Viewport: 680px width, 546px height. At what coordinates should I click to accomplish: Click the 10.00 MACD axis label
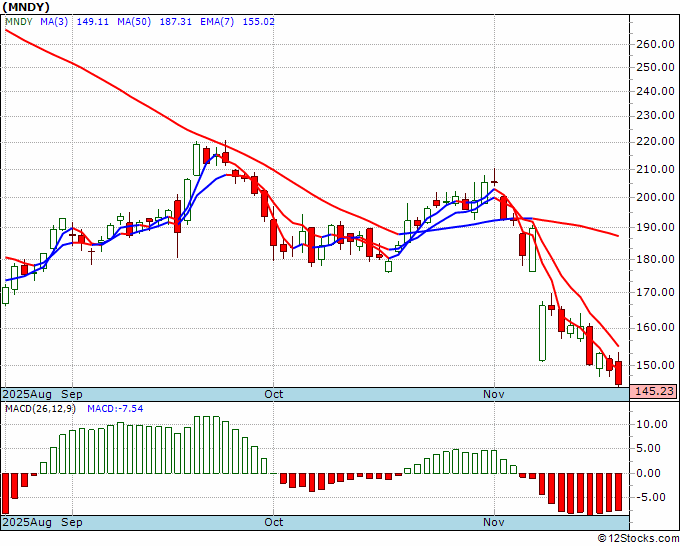[x=652, y=425]
